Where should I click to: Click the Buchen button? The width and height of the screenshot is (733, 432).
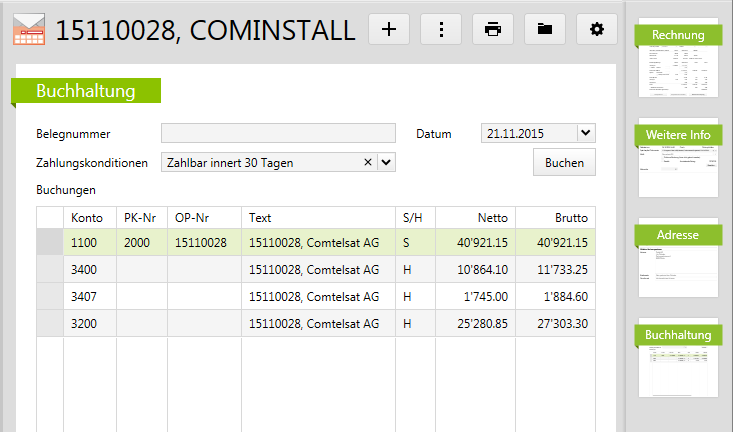[x=564, y=162]
